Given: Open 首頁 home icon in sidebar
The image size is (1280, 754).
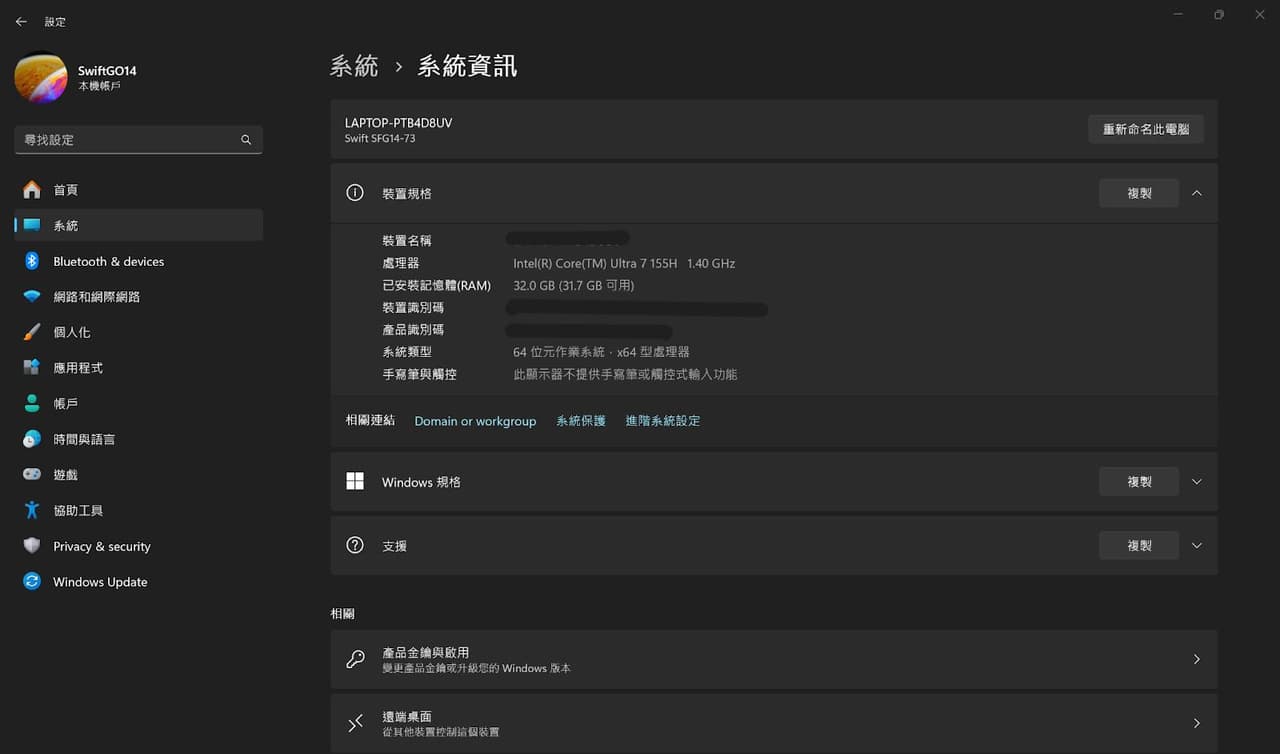Looking at the screenshot, I should [32, 190].
